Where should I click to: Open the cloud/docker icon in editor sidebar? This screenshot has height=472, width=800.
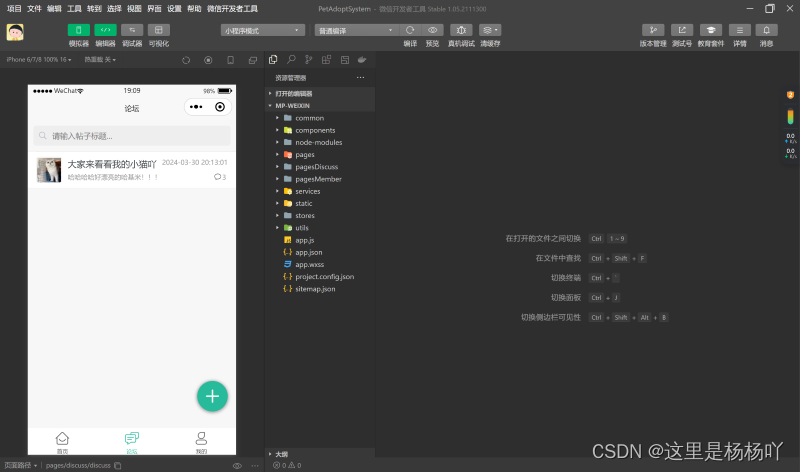coord(362,60)
